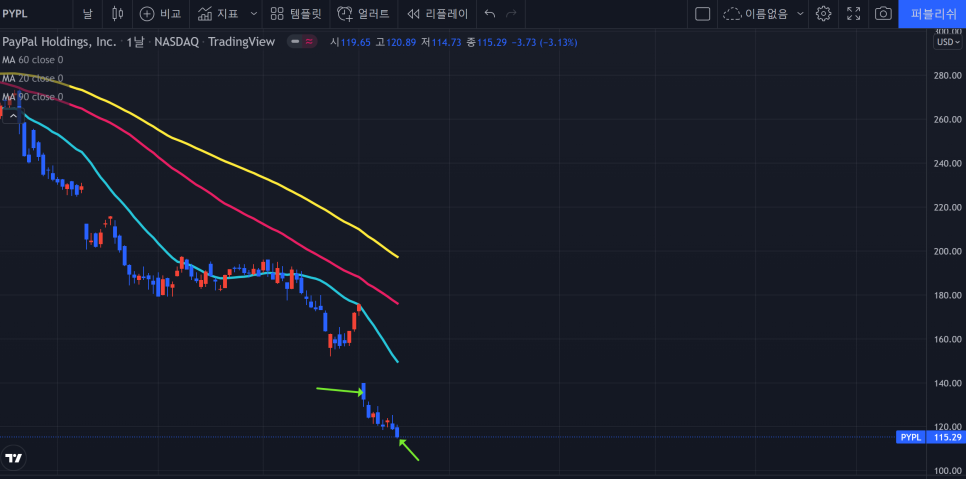Create an alert with 얼러트
The width and height of the screenshot is (966, 479).
(x=363, y=14)
